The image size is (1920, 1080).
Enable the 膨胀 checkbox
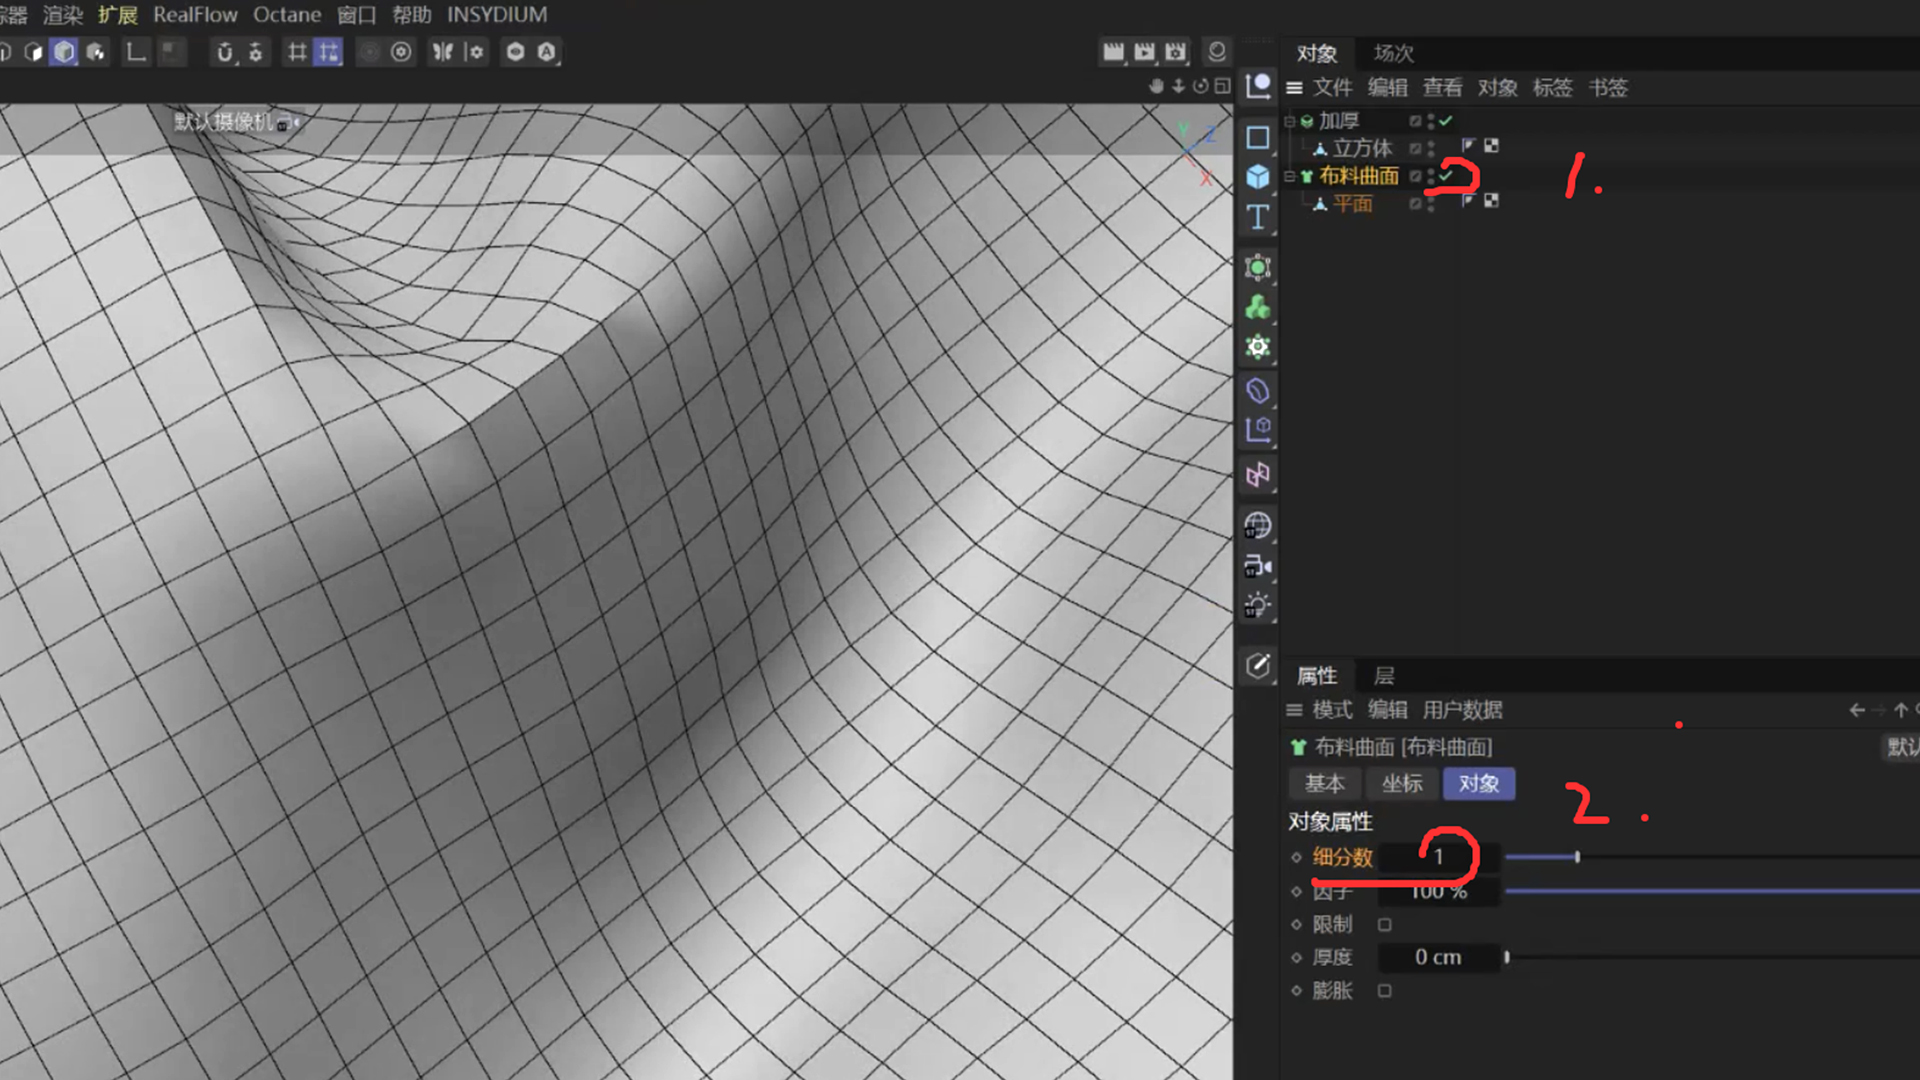1385,991
